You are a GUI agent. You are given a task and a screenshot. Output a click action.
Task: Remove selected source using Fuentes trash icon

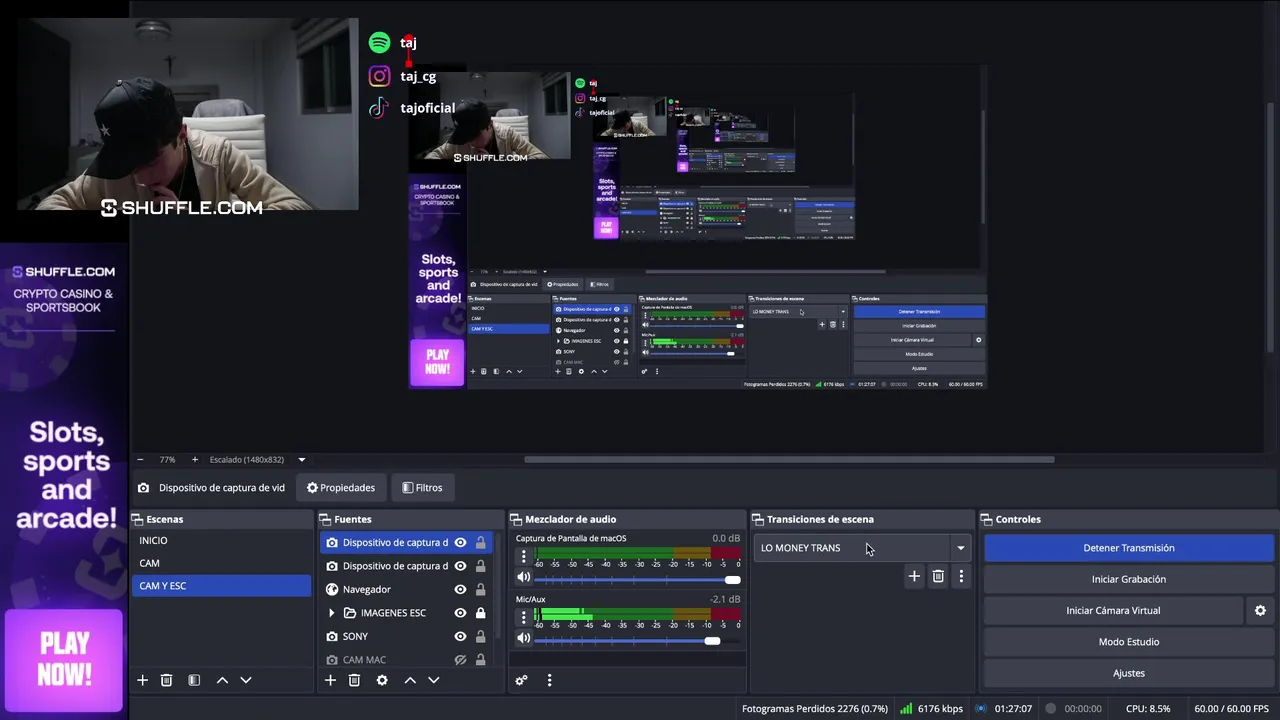click(x=354, y=680)
